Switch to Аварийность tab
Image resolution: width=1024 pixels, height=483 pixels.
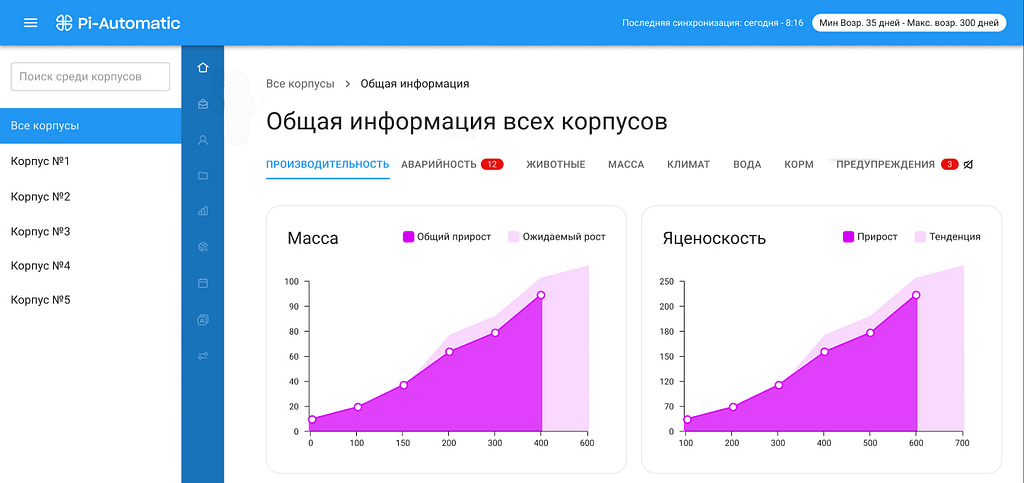[439, 164]
